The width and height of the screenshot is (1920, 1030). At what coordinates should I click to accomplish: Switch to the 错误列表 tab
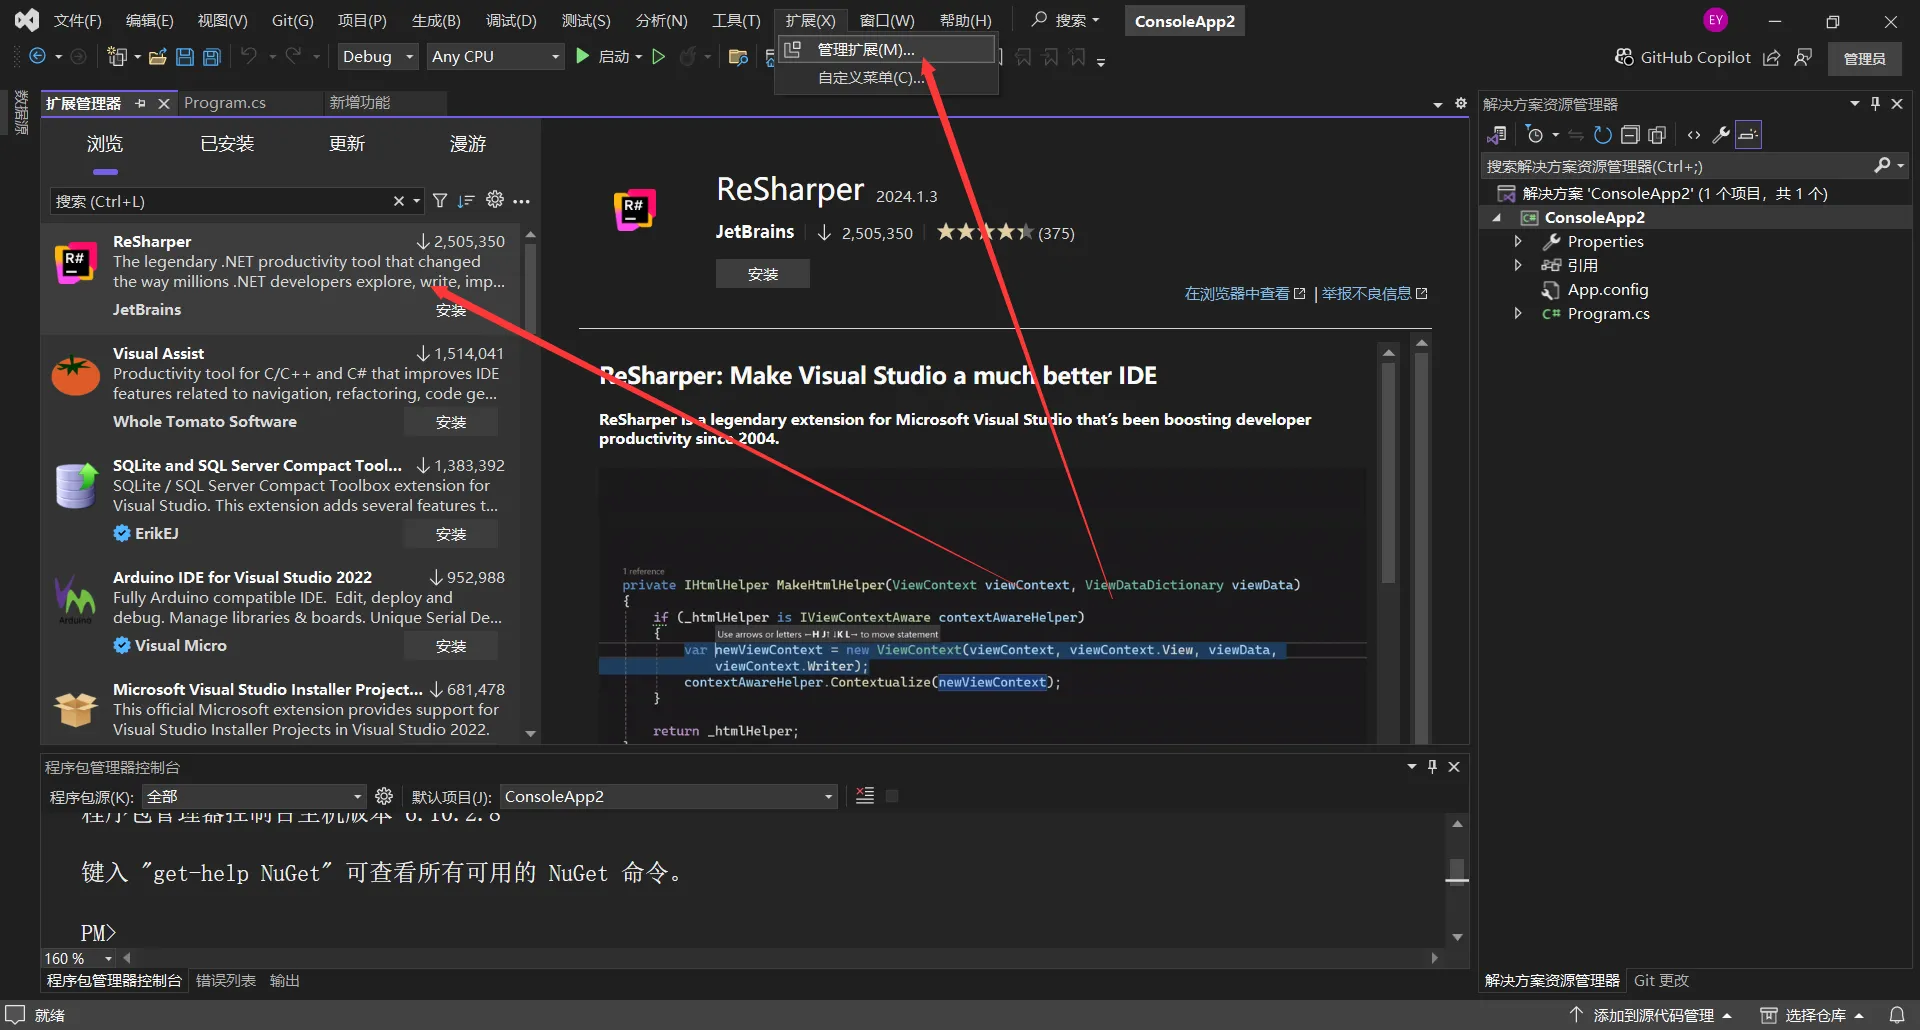226,980
